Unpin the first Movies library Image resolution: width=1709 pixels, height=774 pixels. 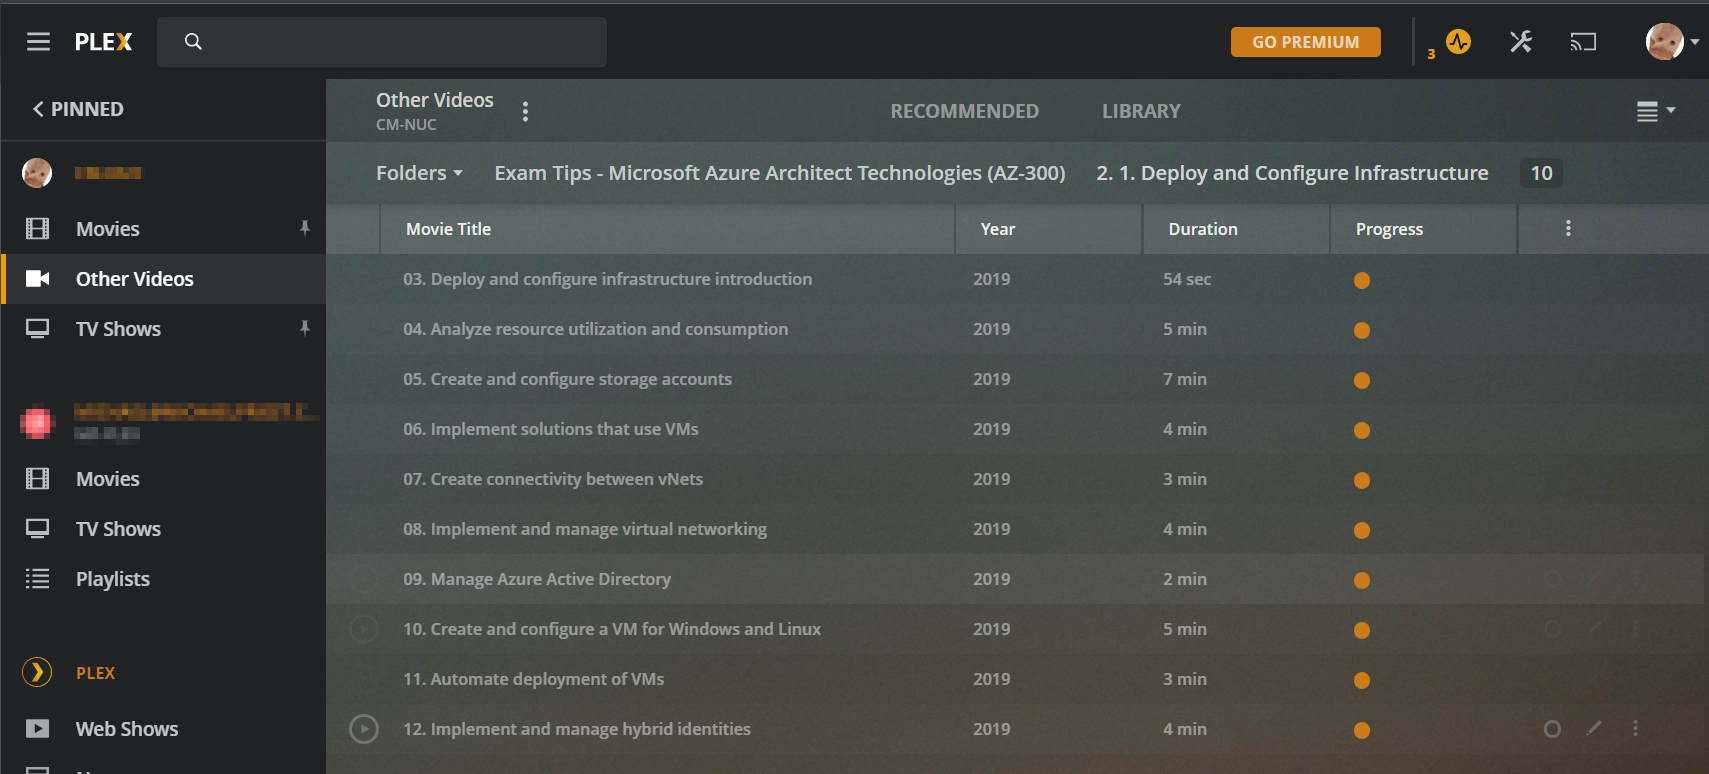coord(305,229)
